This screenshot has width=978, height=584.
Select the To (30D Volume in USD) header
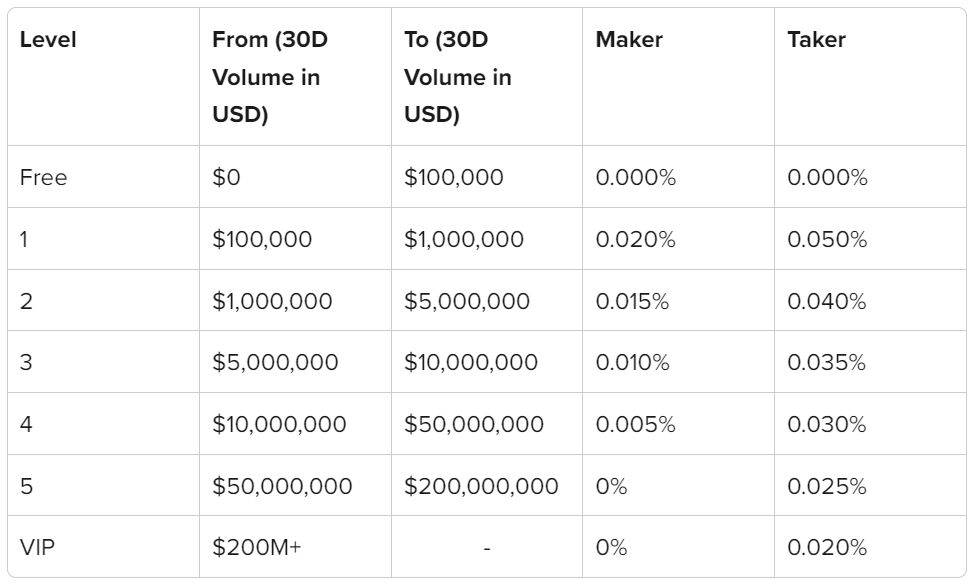coord(458,77)
